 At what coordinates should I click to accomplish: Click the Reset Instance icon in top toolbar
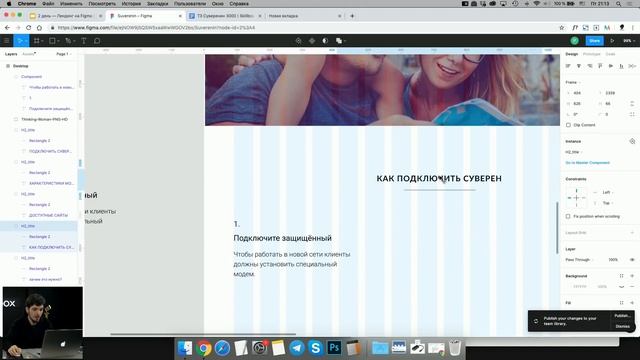[x=298, y=41]
